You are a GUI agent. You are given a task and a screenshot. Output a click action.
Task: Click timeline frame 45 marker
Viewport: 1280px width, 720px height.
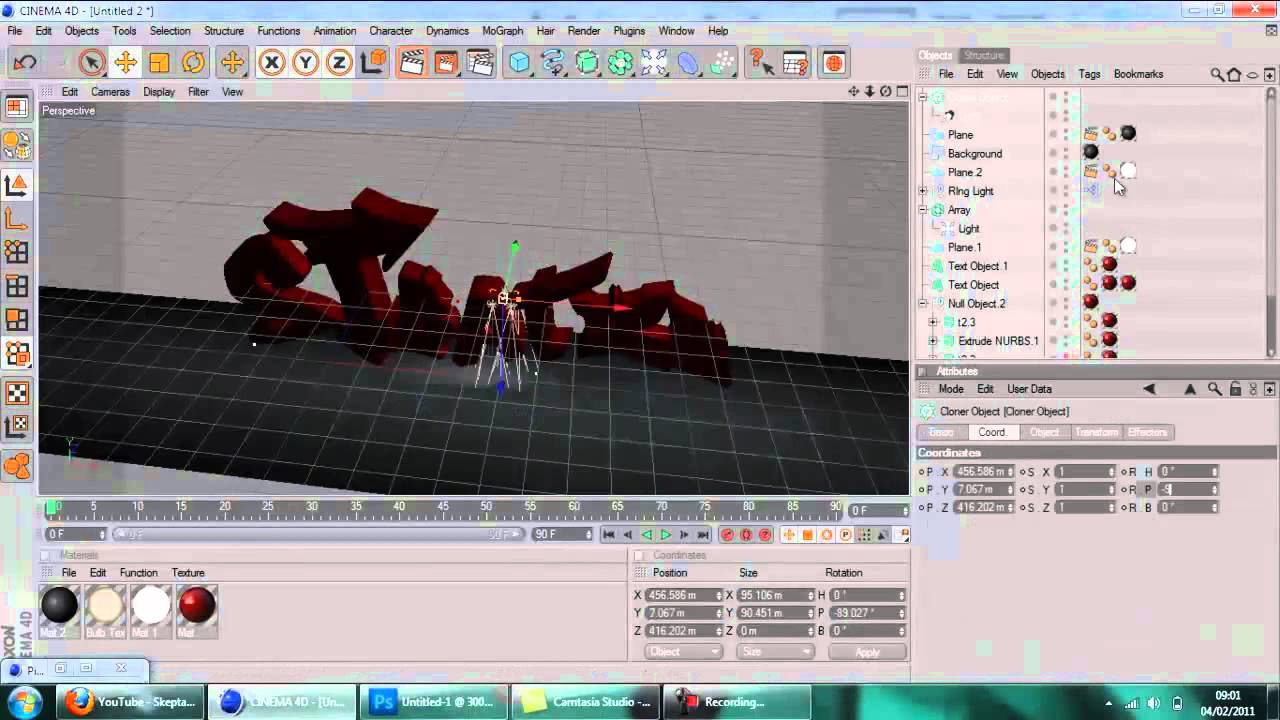pyautogui.click(x=443, y=507)
